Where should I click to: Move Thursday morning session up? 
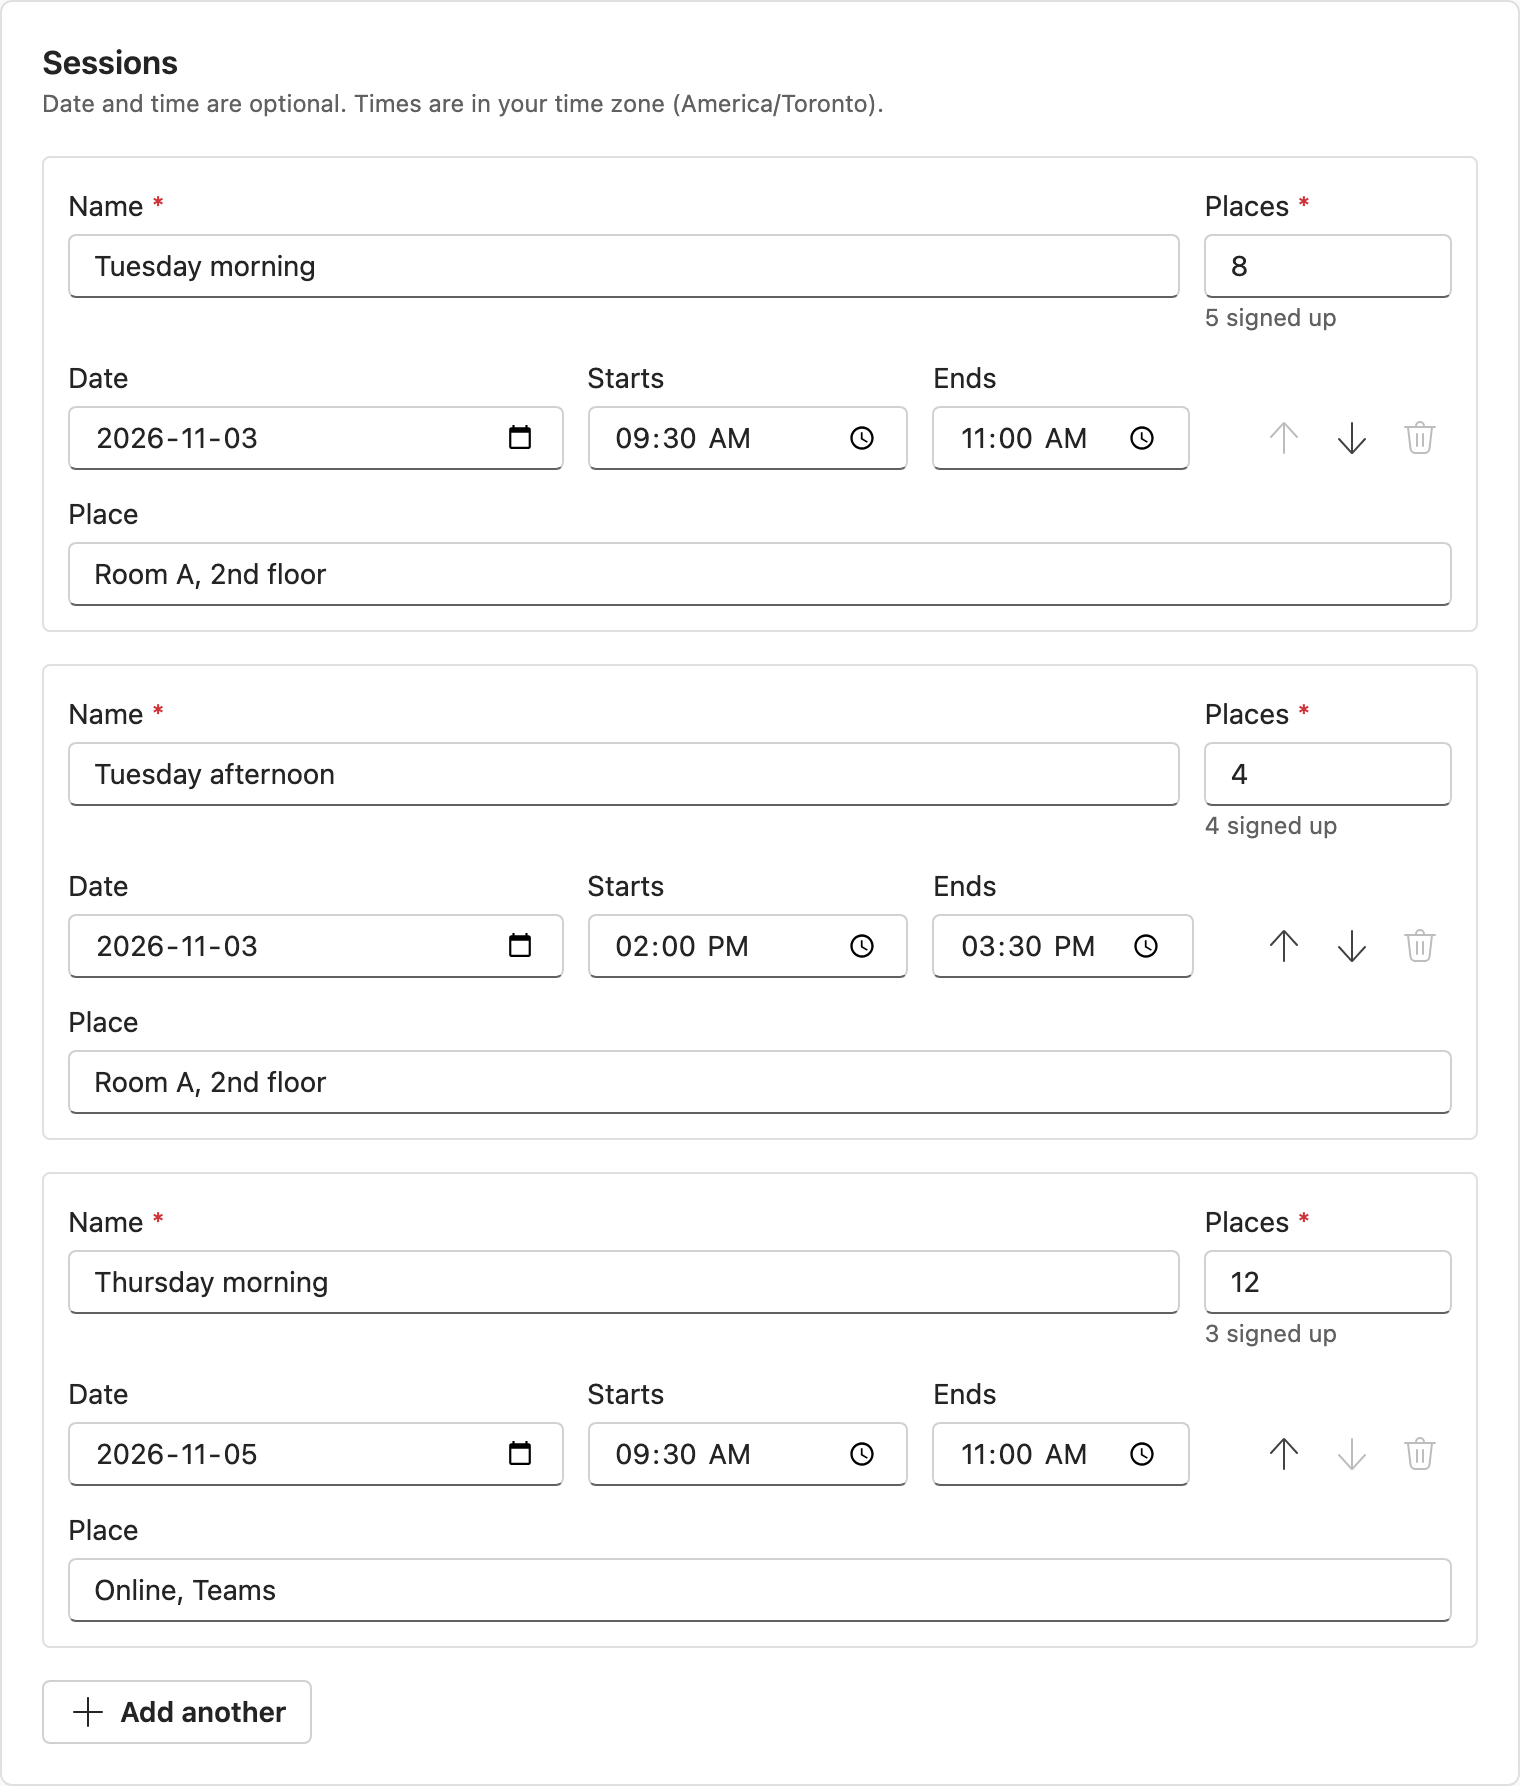pyautogui.click(x=1284, y=1454)
